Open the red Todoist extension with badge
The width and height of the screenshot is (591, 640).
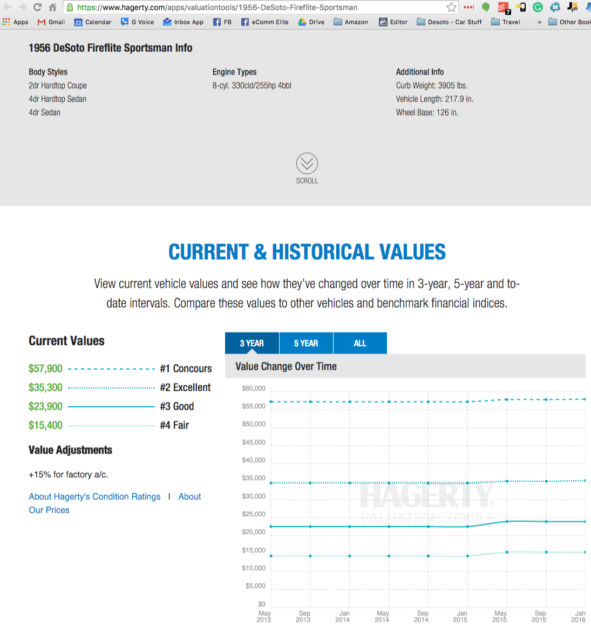point(504,8)
